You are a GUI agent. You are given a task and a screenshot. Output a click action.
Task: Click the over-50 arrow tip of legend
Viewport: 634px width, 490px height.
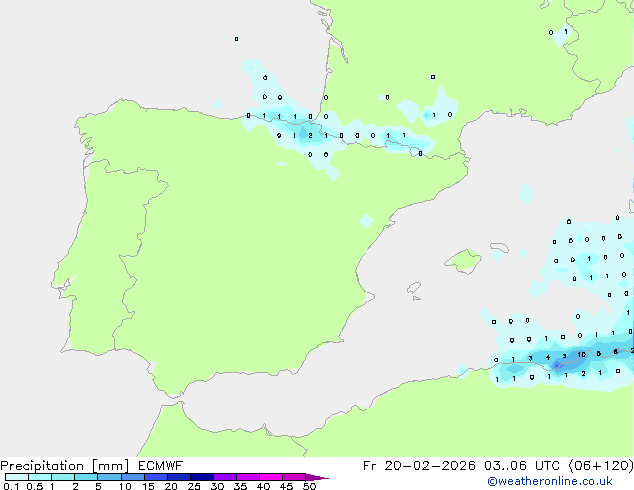[317, 477]
